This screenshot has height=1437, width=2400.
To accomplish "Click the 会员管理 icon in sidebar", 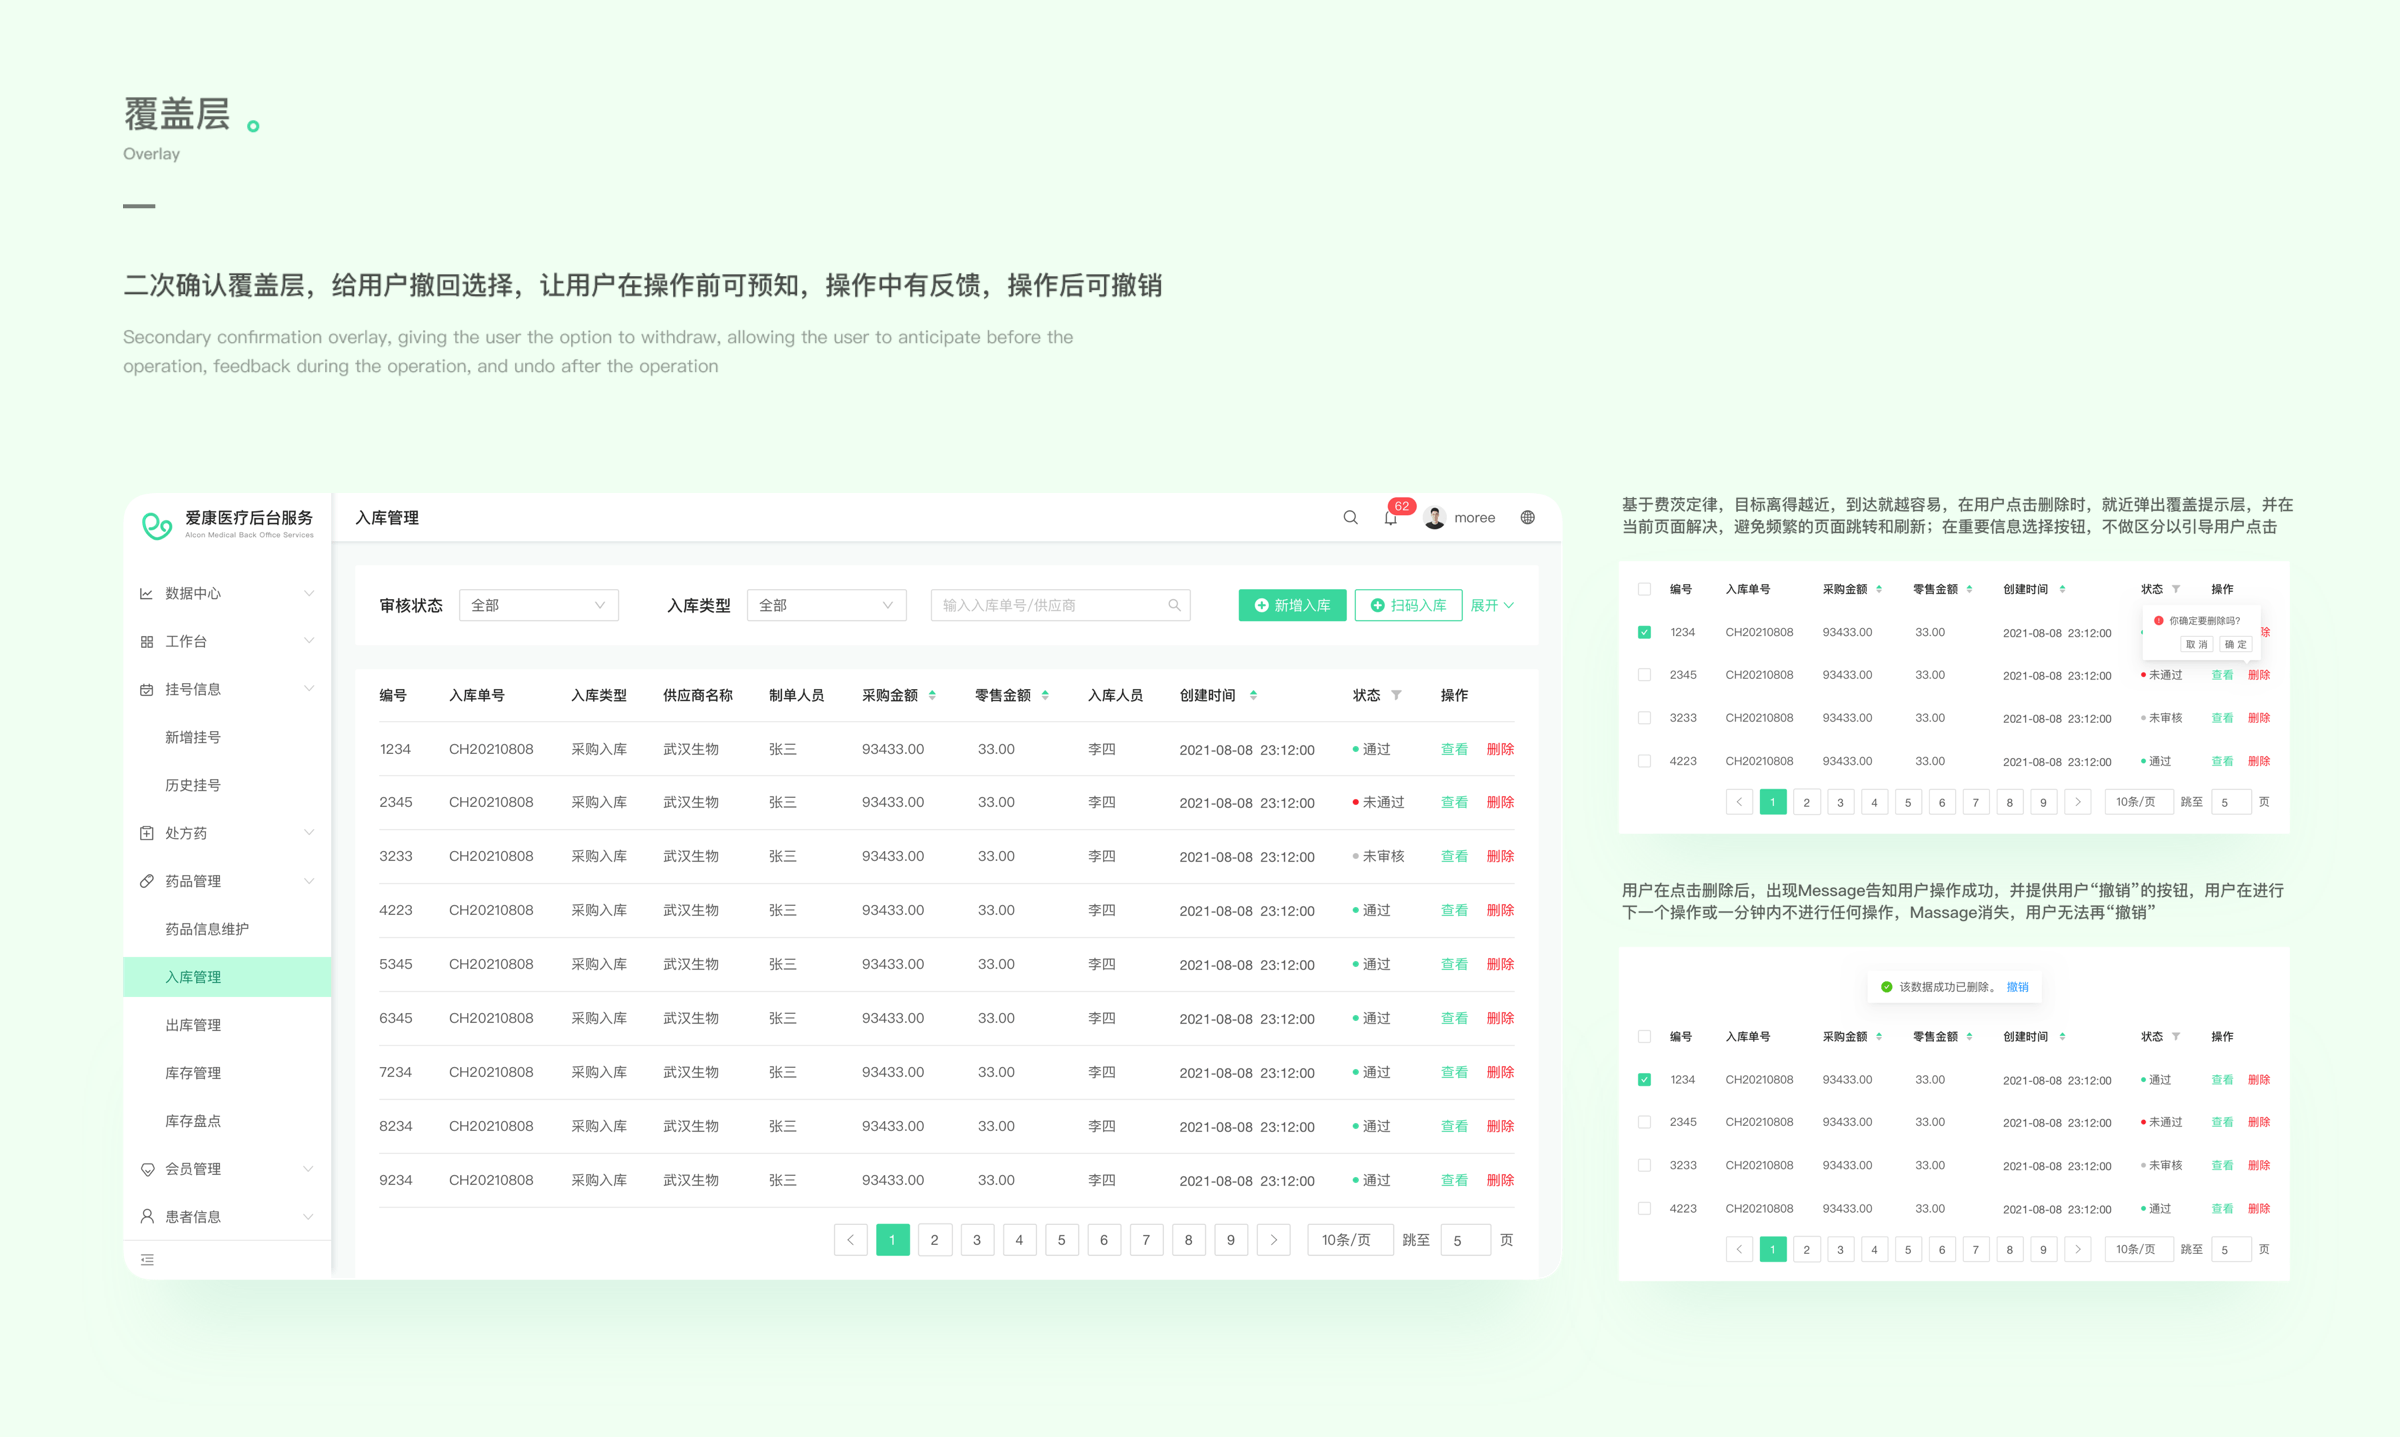I will point(146,1169).
